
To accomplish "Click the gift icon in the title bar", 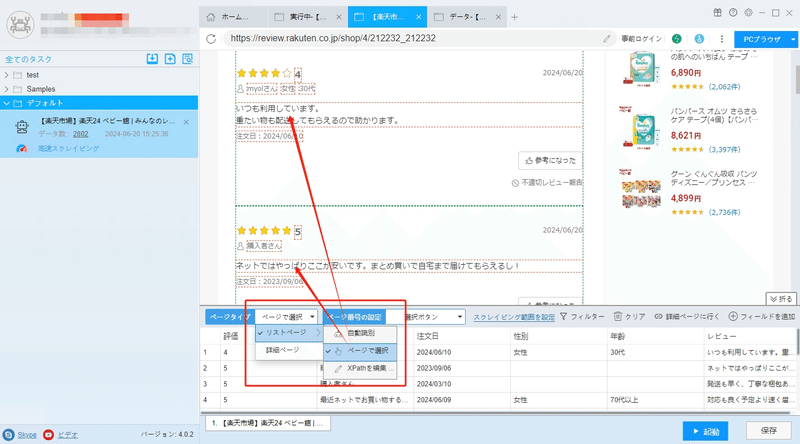I will 717,13.
